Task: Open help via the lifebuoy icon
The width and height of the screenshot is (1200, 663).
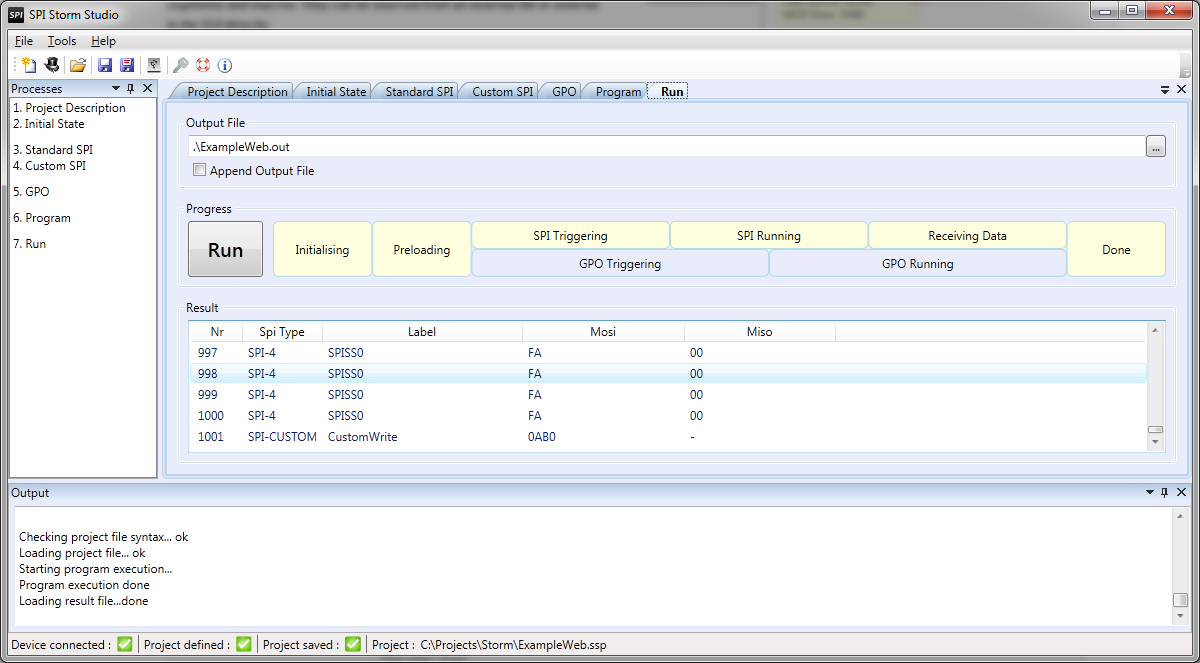Action: [203, 65]
